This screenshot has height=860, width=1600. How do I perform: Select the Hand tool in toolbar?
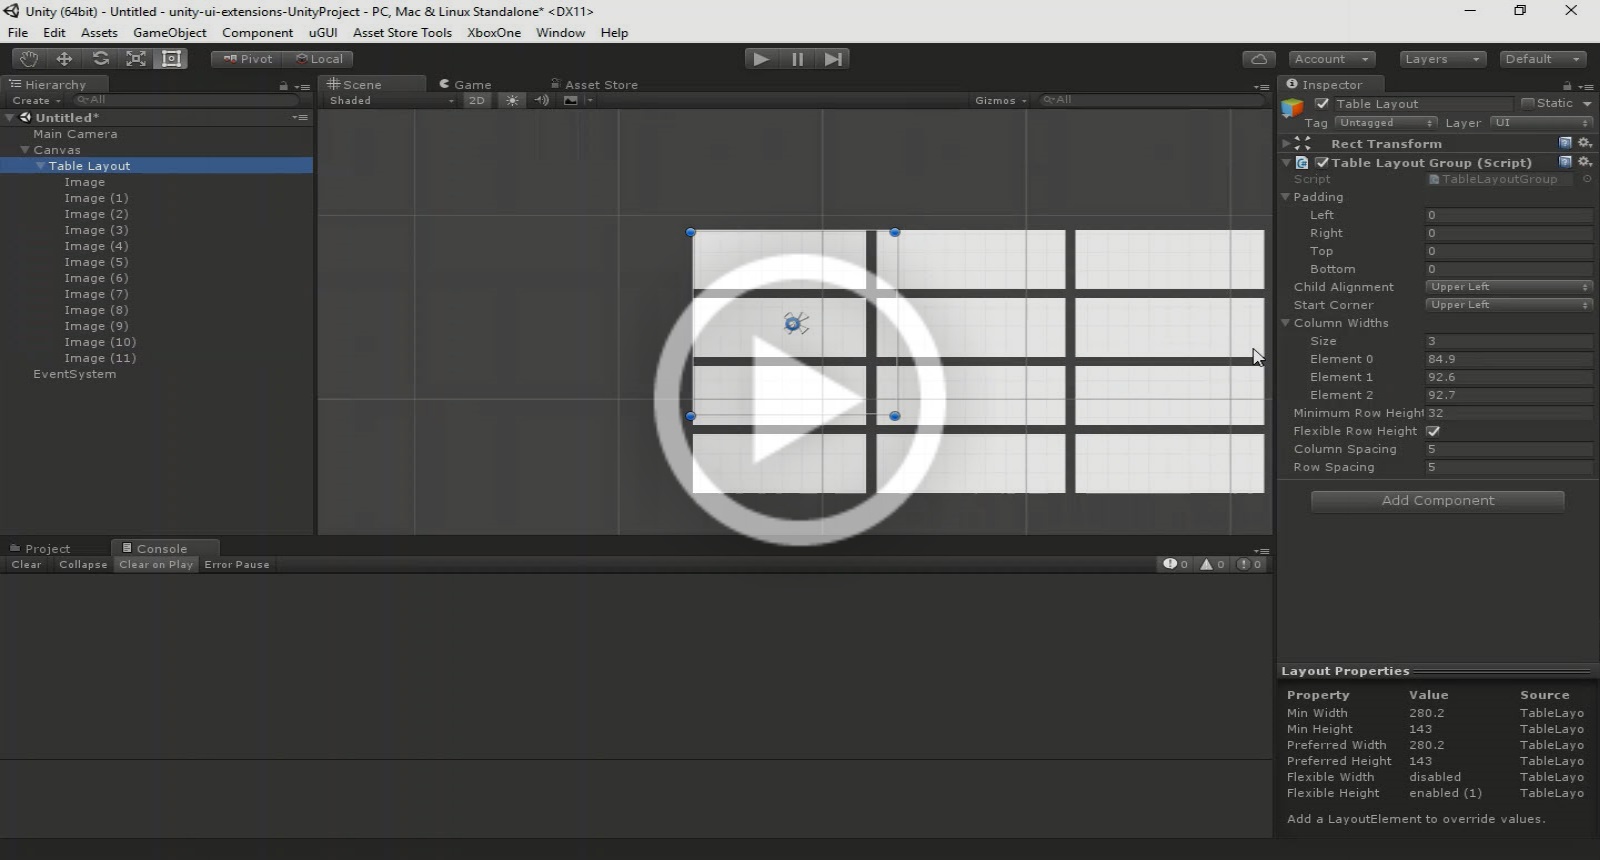tap(28, 59)
